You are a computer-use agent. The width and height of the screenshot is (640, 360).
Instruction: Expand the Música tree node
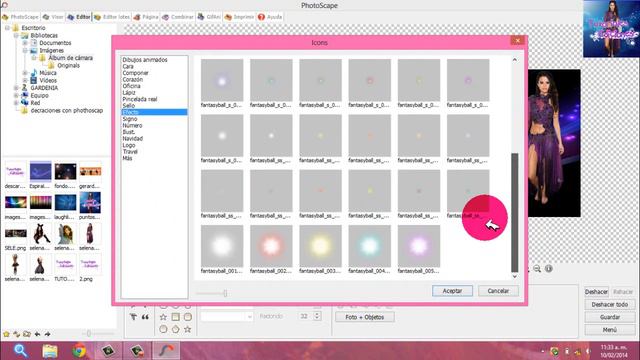25,73
